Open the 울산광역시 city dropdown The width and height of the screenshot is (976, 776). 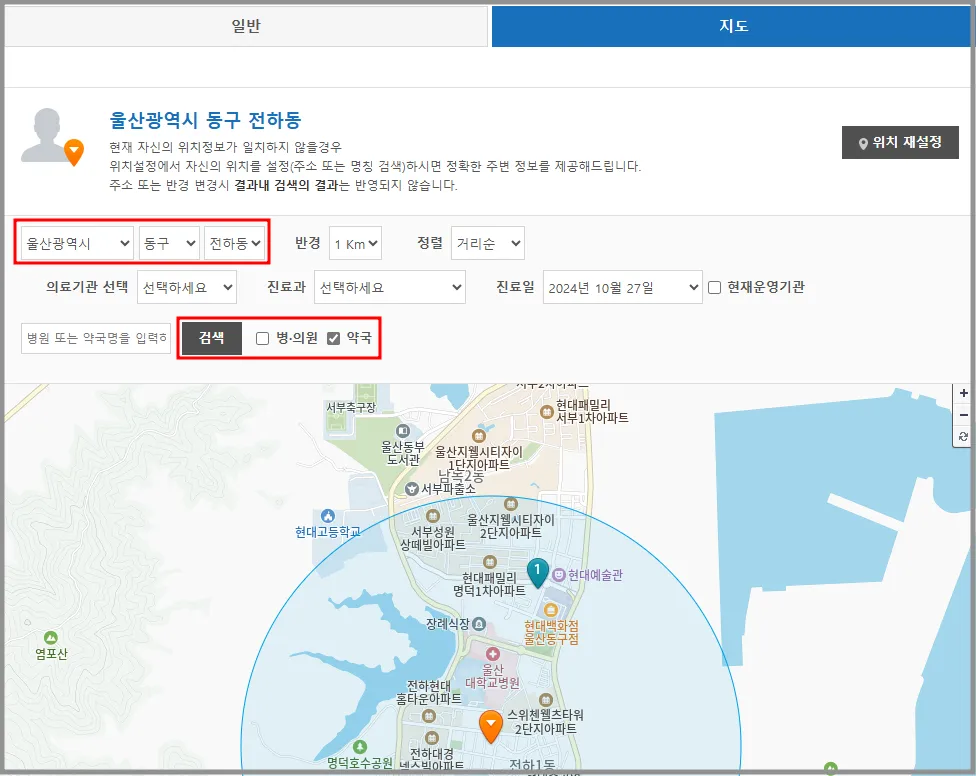point(78,243)
